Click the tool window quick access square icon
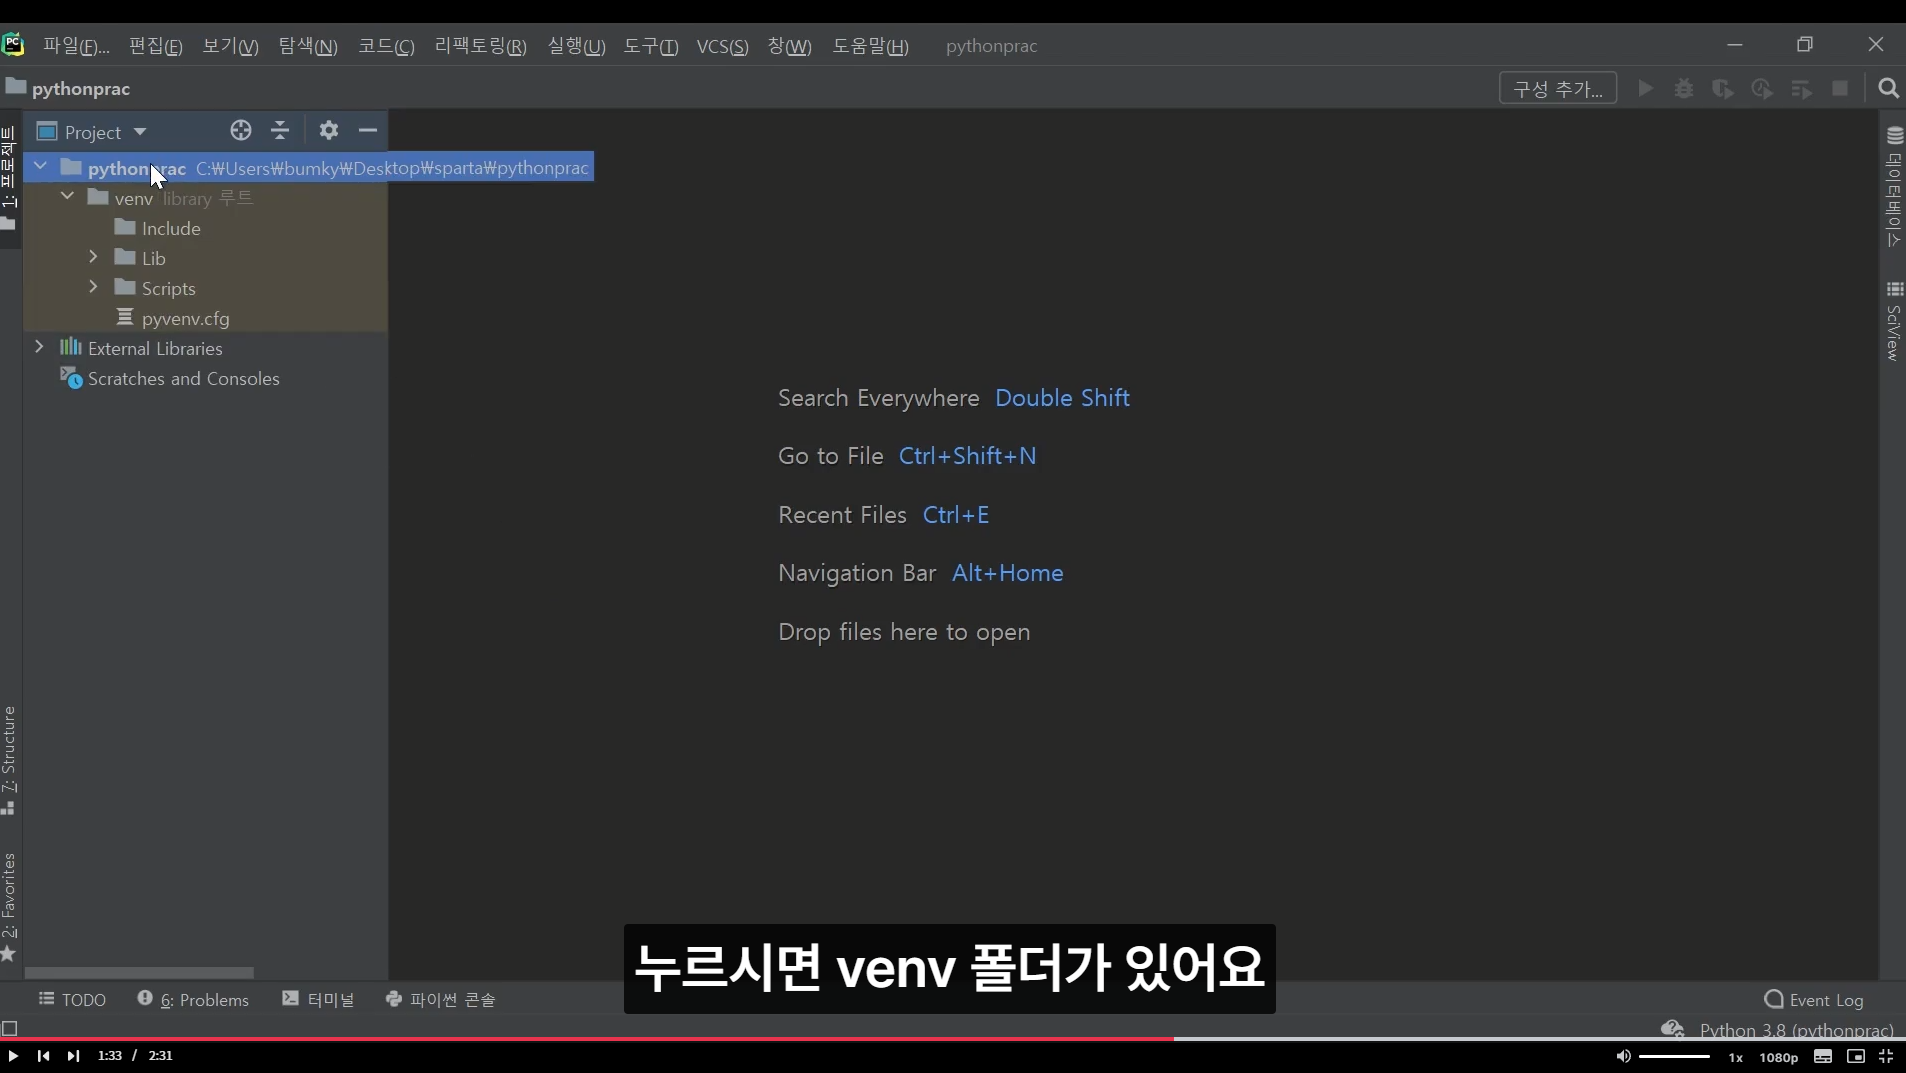1906x1073 pixels. [10, 1028]
